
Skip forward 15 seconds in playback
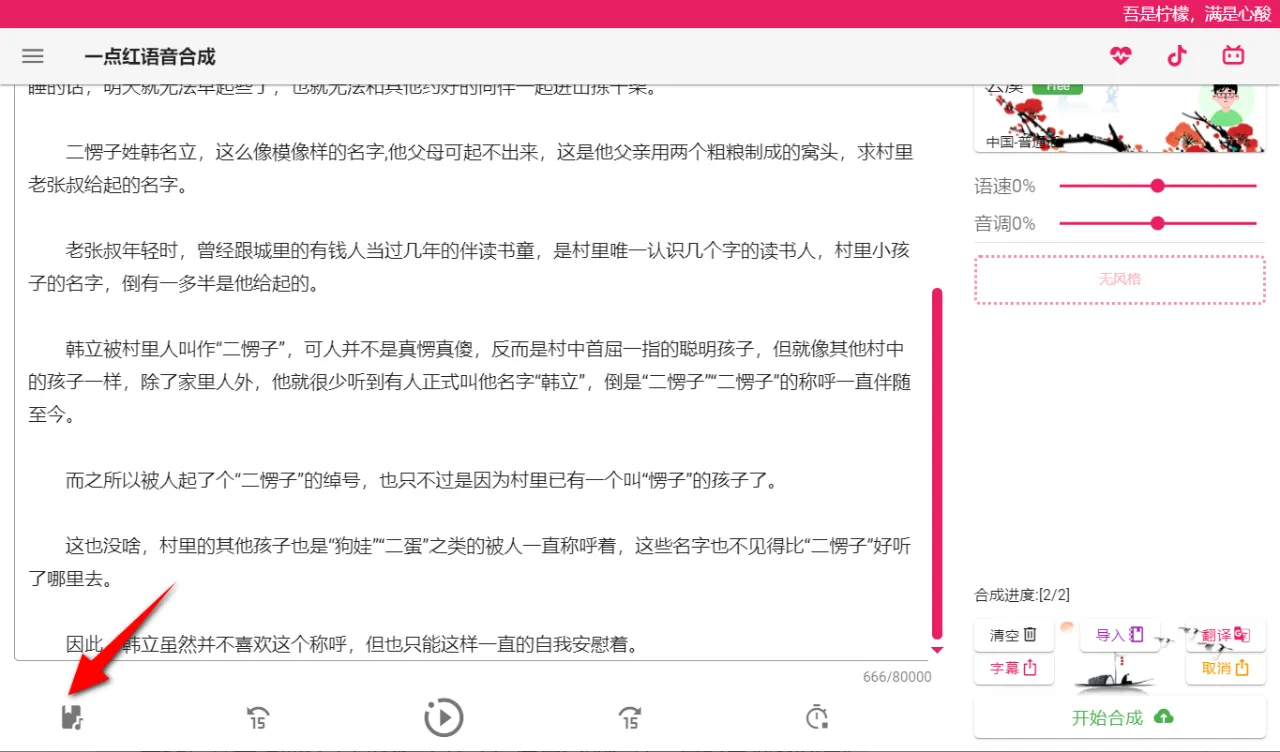pyautogui.click(x=629, y=717)
